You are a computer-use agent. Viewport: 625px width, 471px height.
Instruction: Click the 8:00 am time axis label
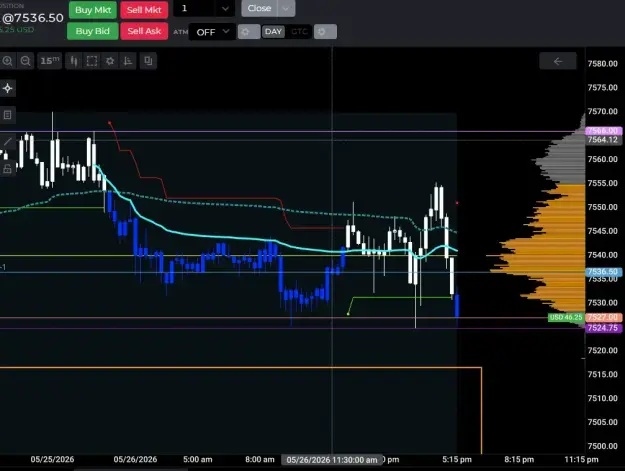[x=260, y=459]
